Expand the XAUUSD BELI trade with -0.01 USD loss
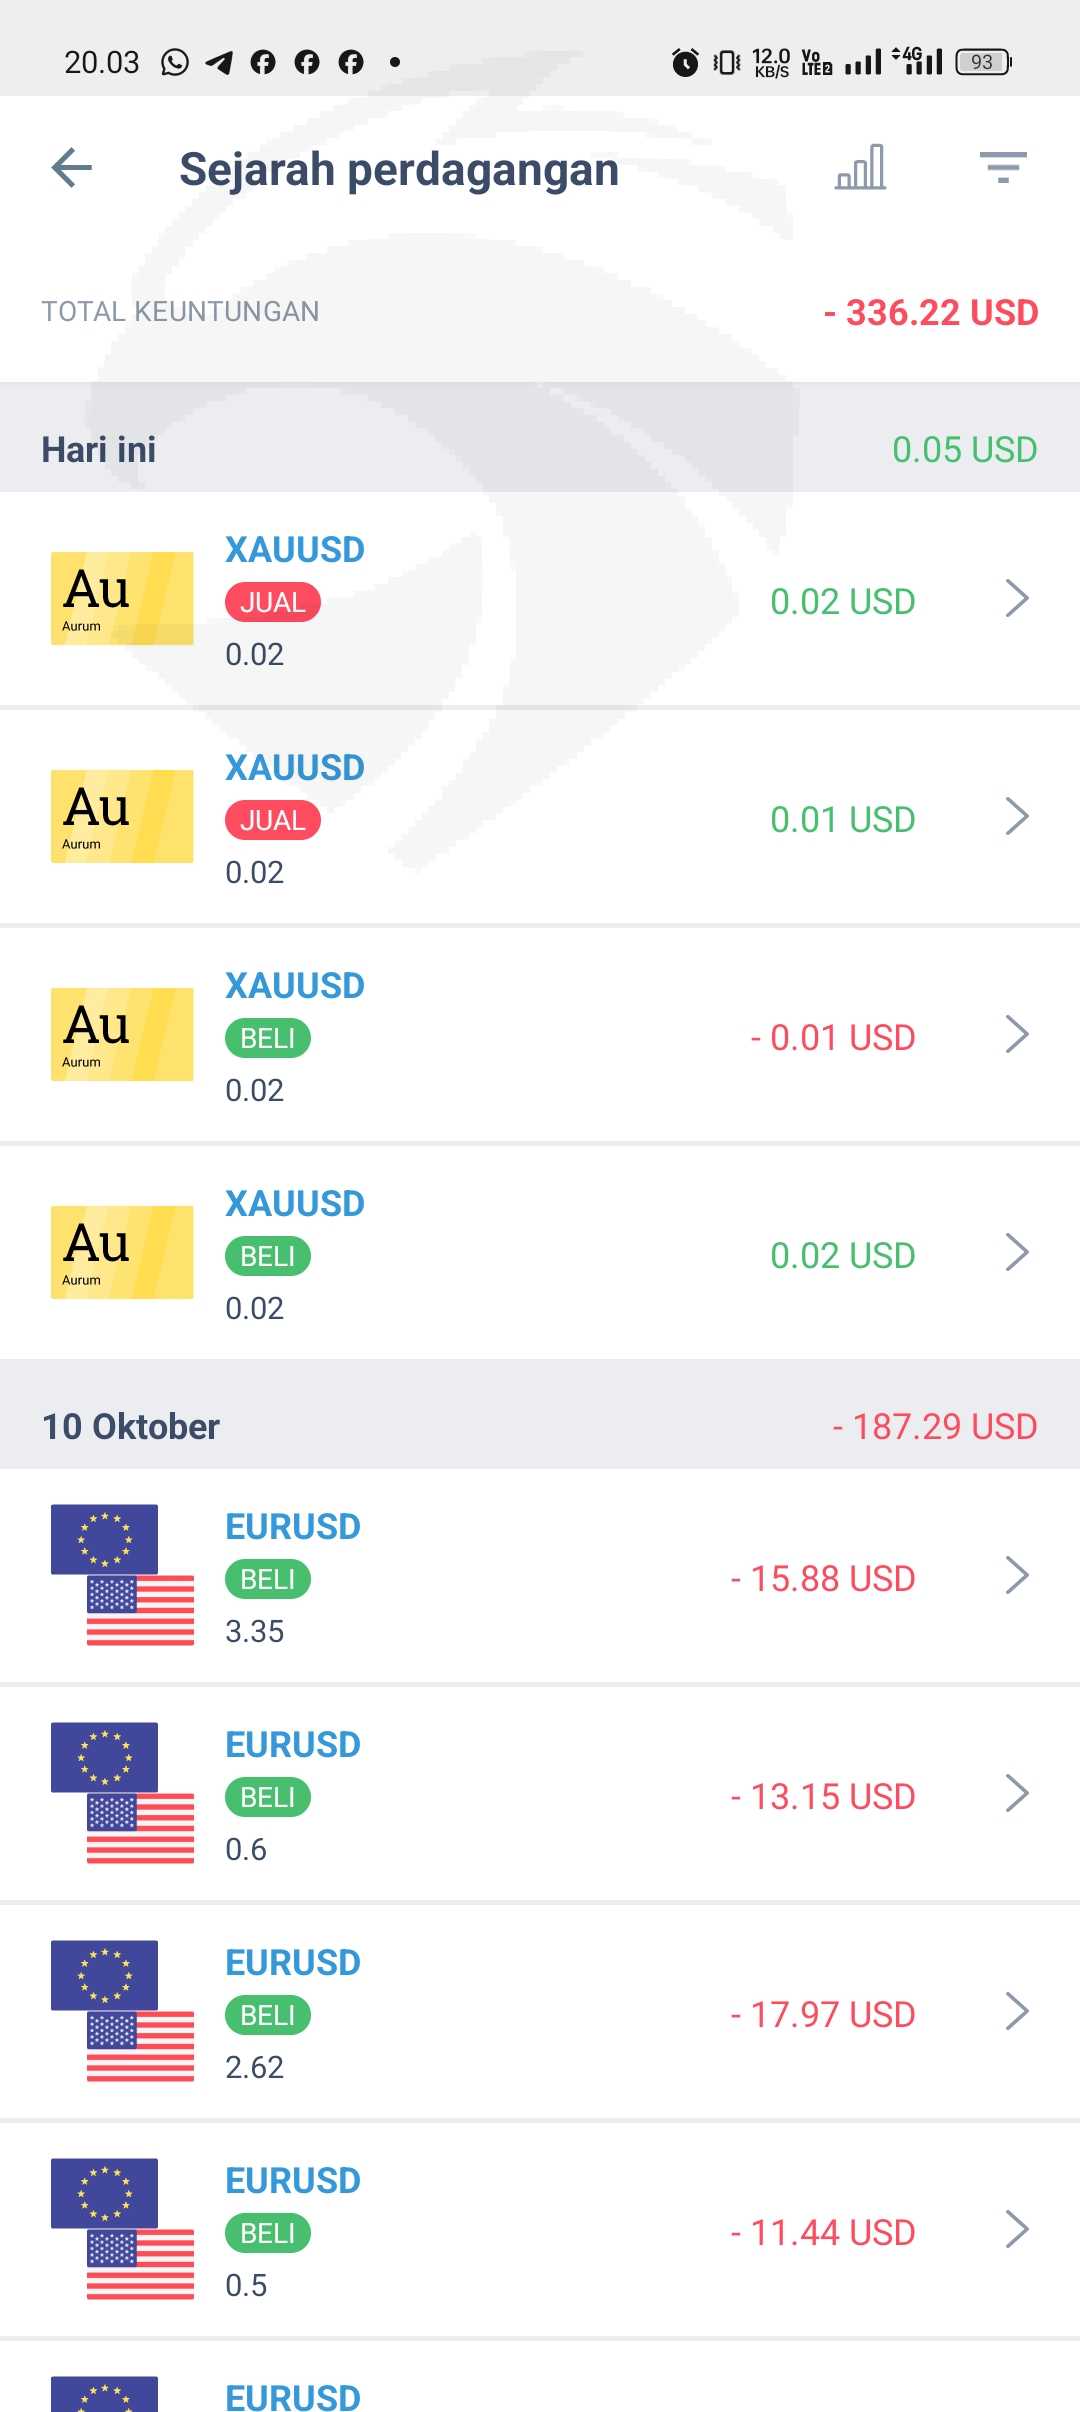This screenshot has width=1080, height=2412. point(1017,1035)
